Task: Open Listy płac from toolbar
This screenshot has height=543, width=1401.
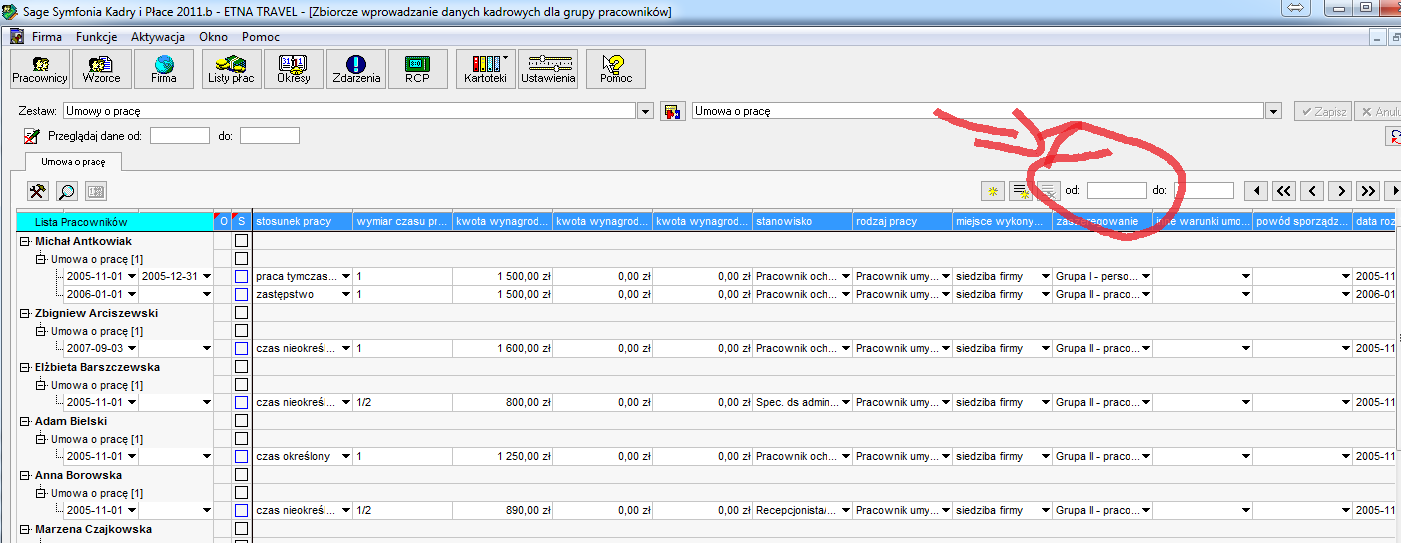Action: 231,68
